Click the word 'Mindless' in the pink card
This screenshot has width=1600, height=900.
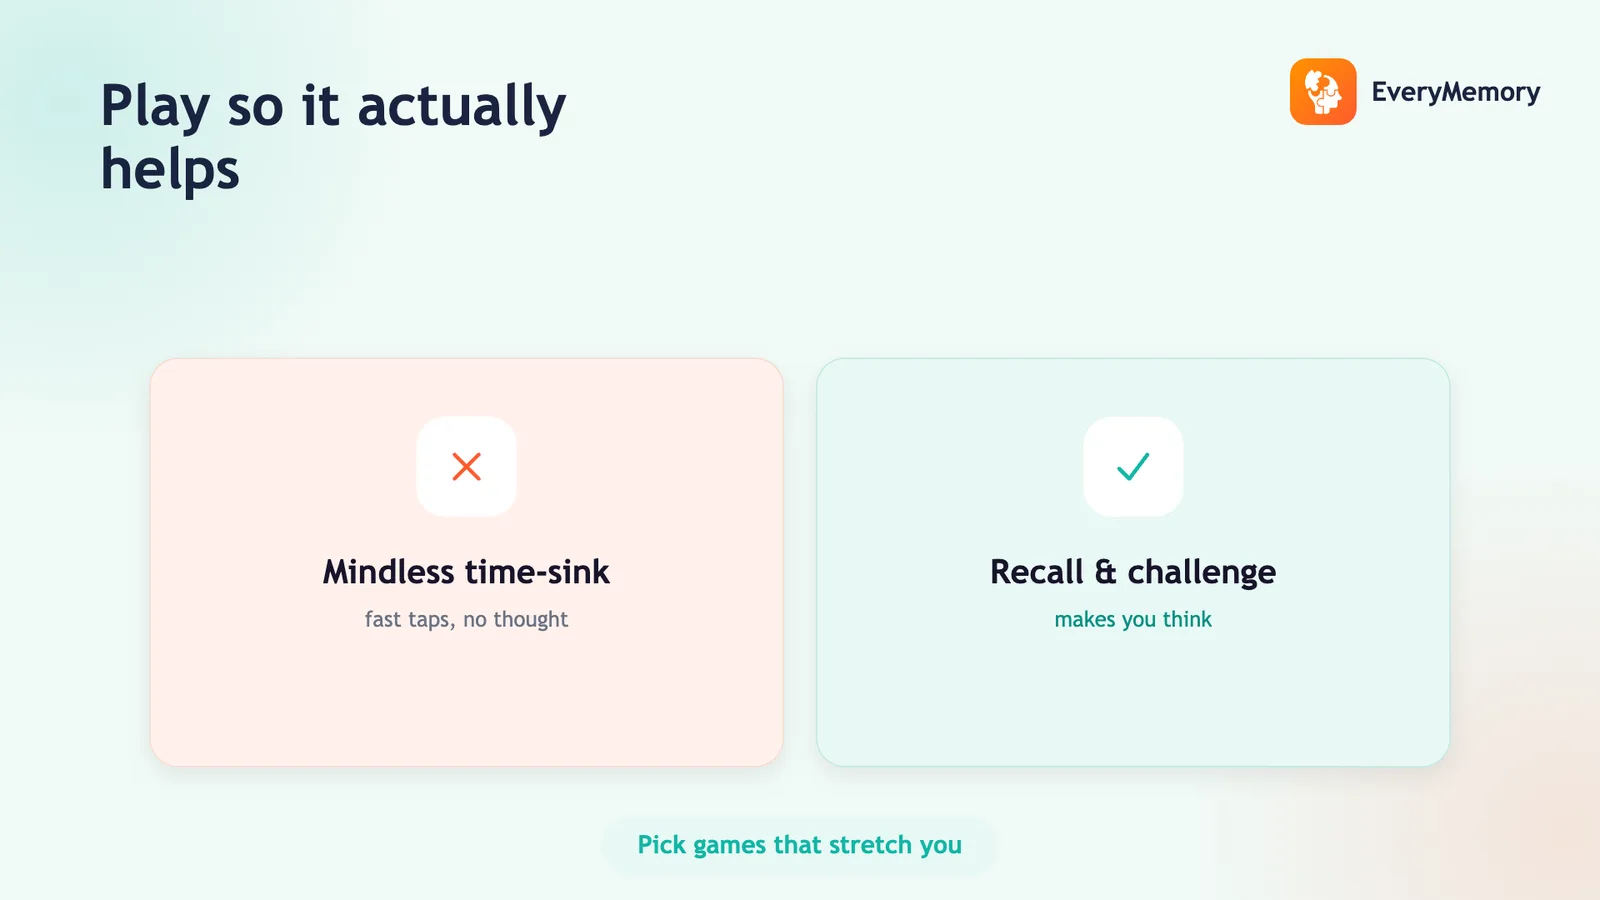pos(389,572)
